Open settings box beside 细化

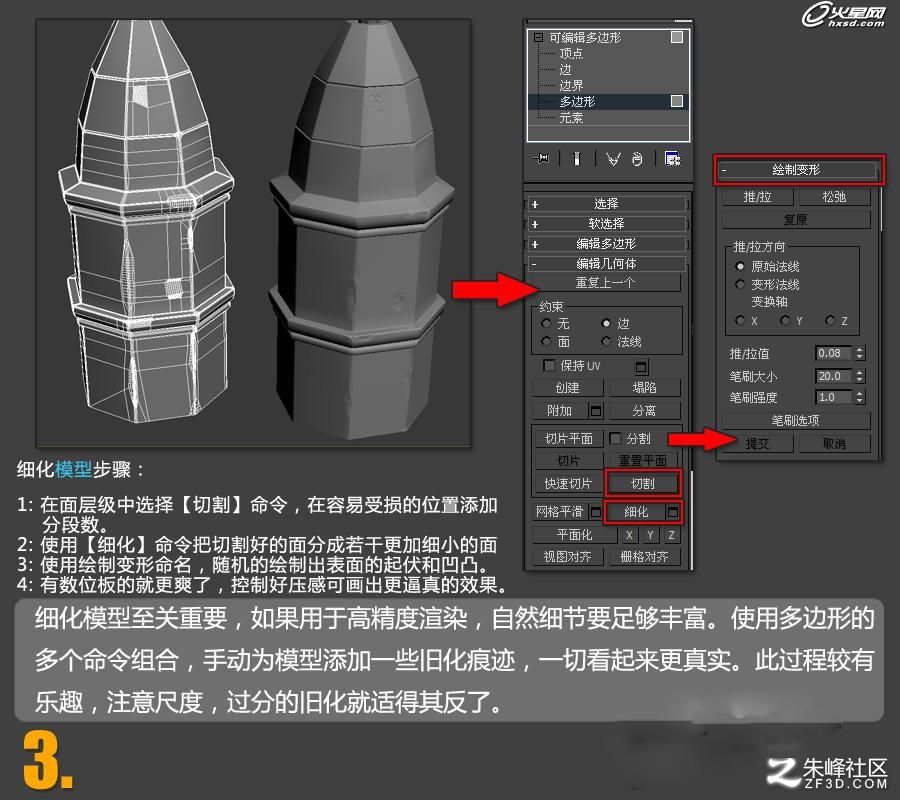(672, 511)
